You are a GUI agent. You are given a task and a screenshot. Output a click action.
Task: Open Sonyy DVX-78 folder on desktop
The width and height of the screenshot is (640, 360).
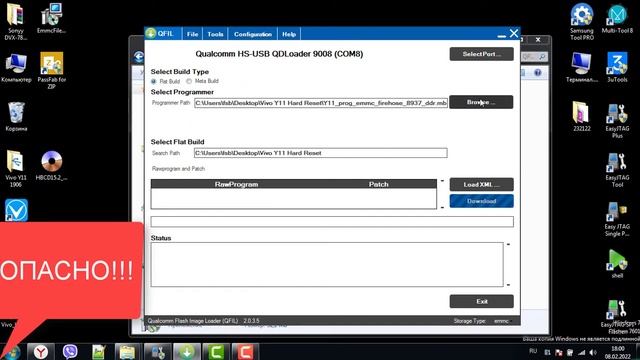[16, 21]
